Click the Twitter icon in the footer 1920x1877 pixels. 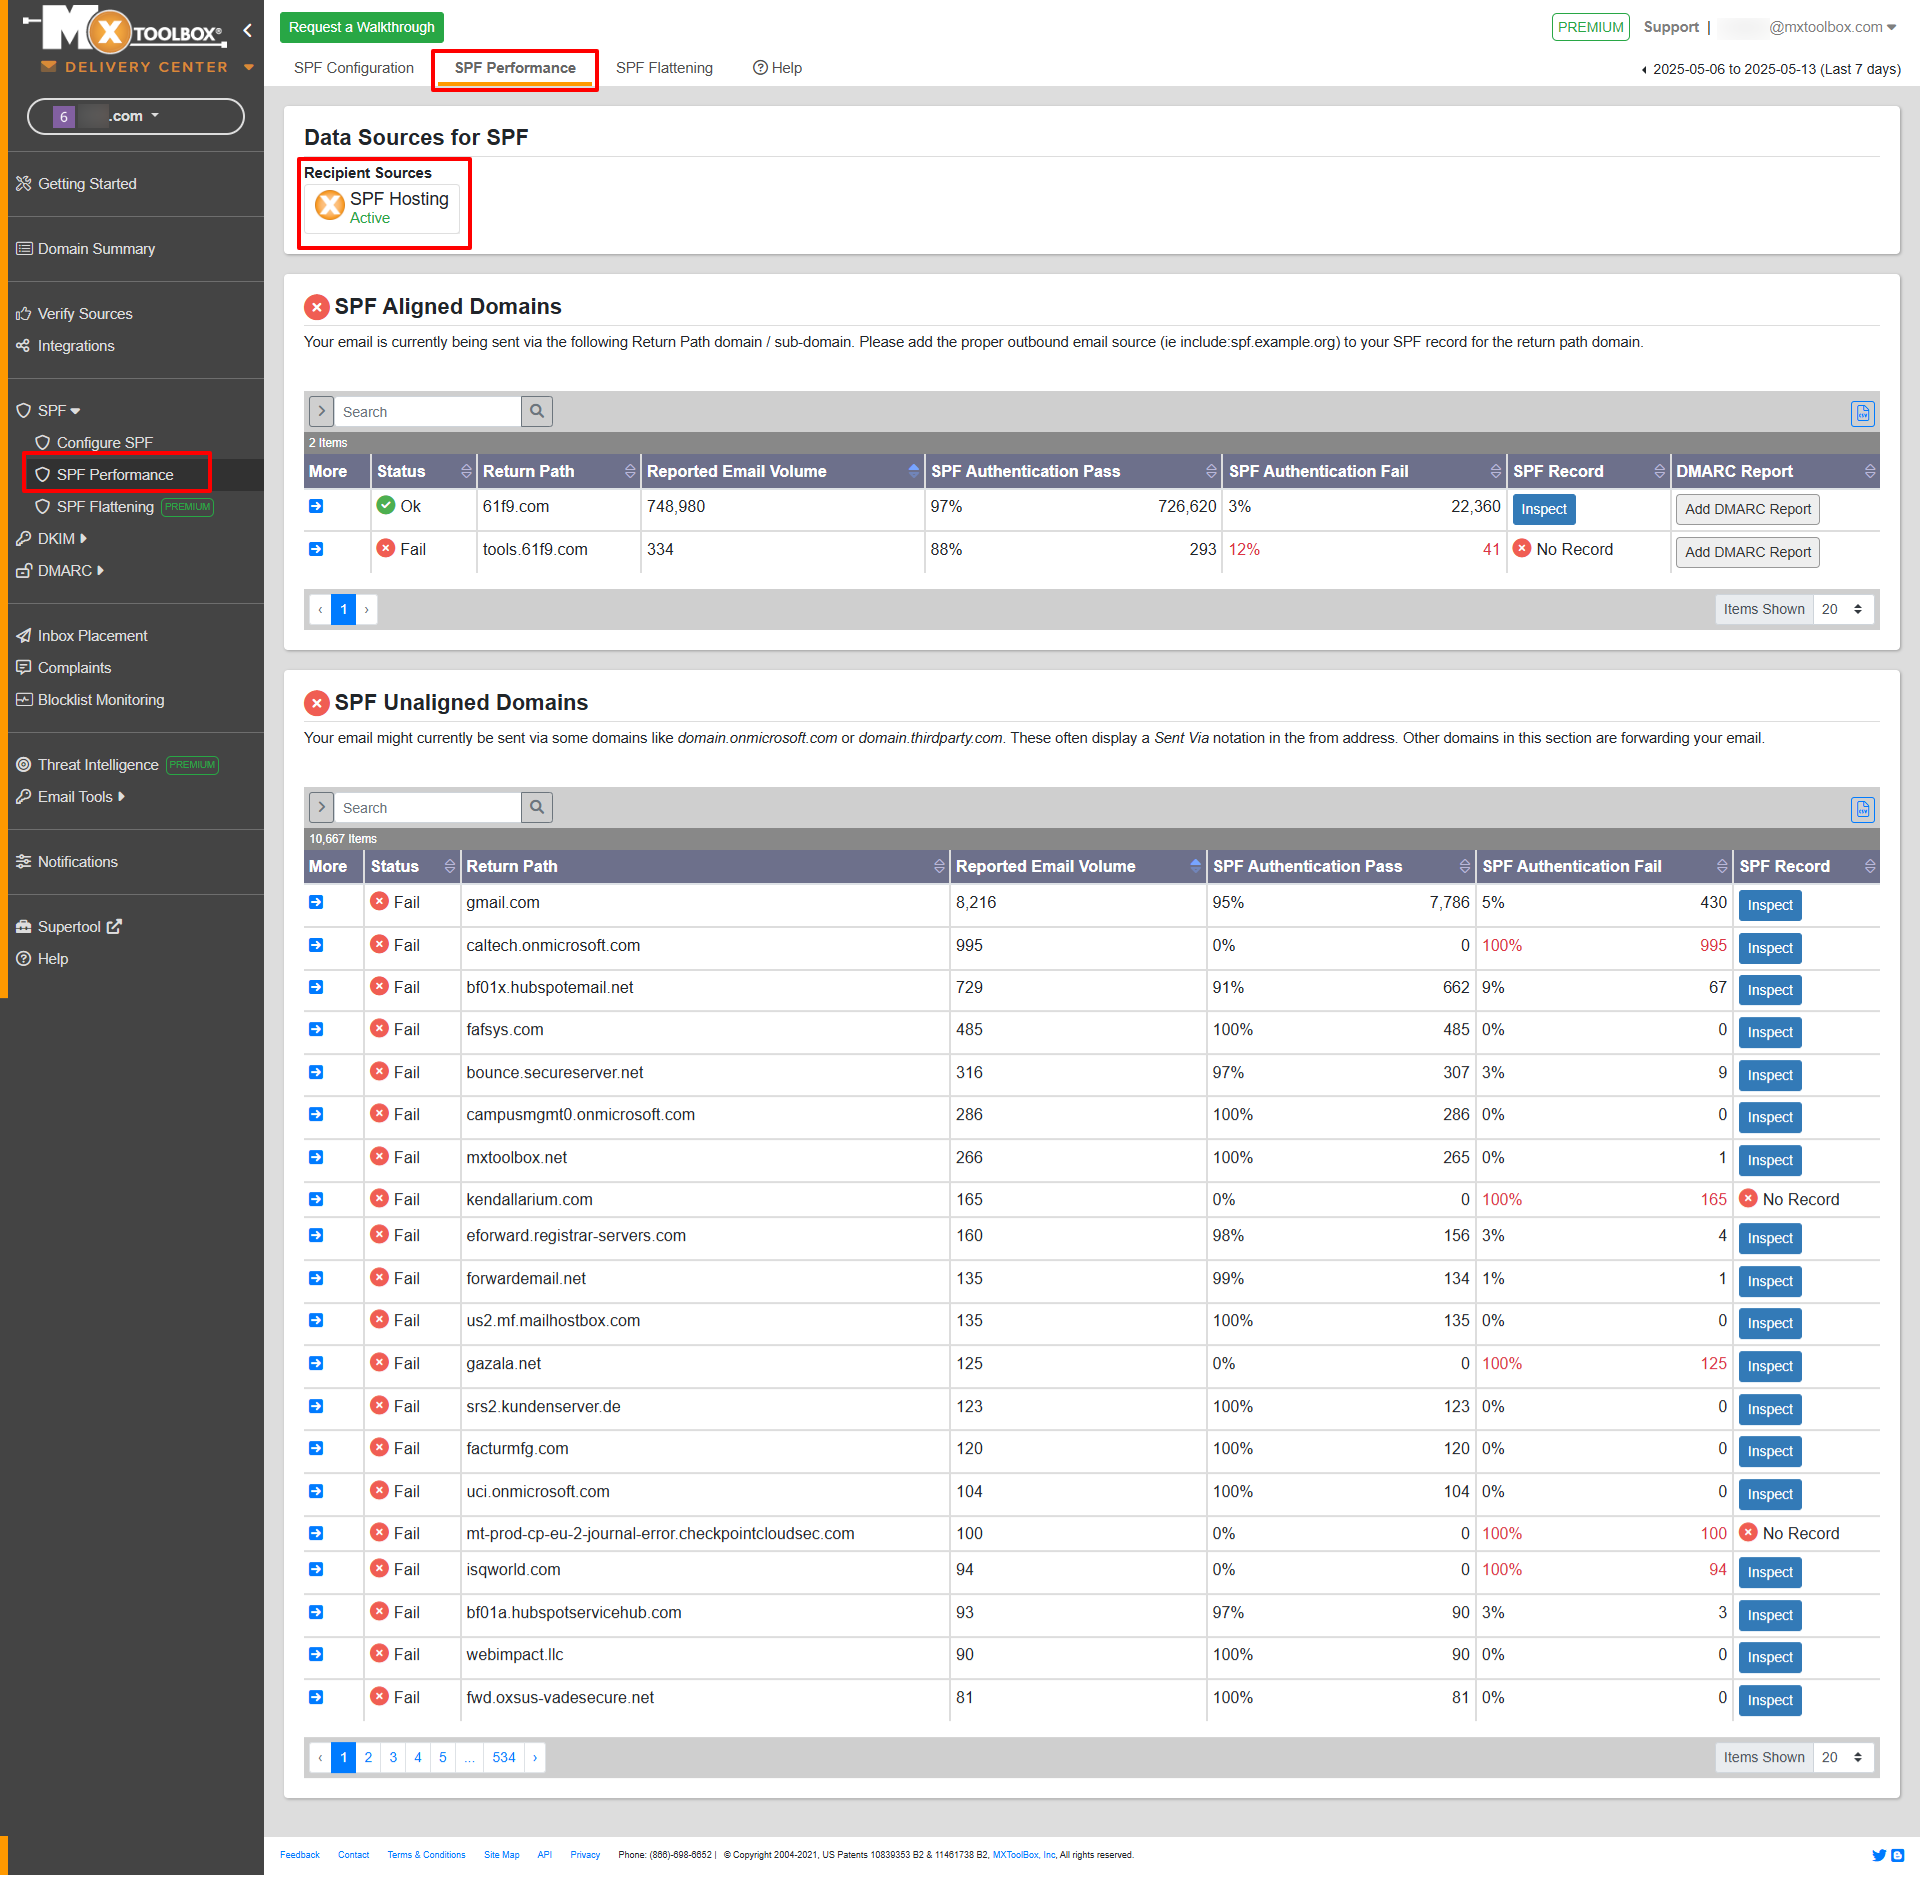click(1880, 1855)
